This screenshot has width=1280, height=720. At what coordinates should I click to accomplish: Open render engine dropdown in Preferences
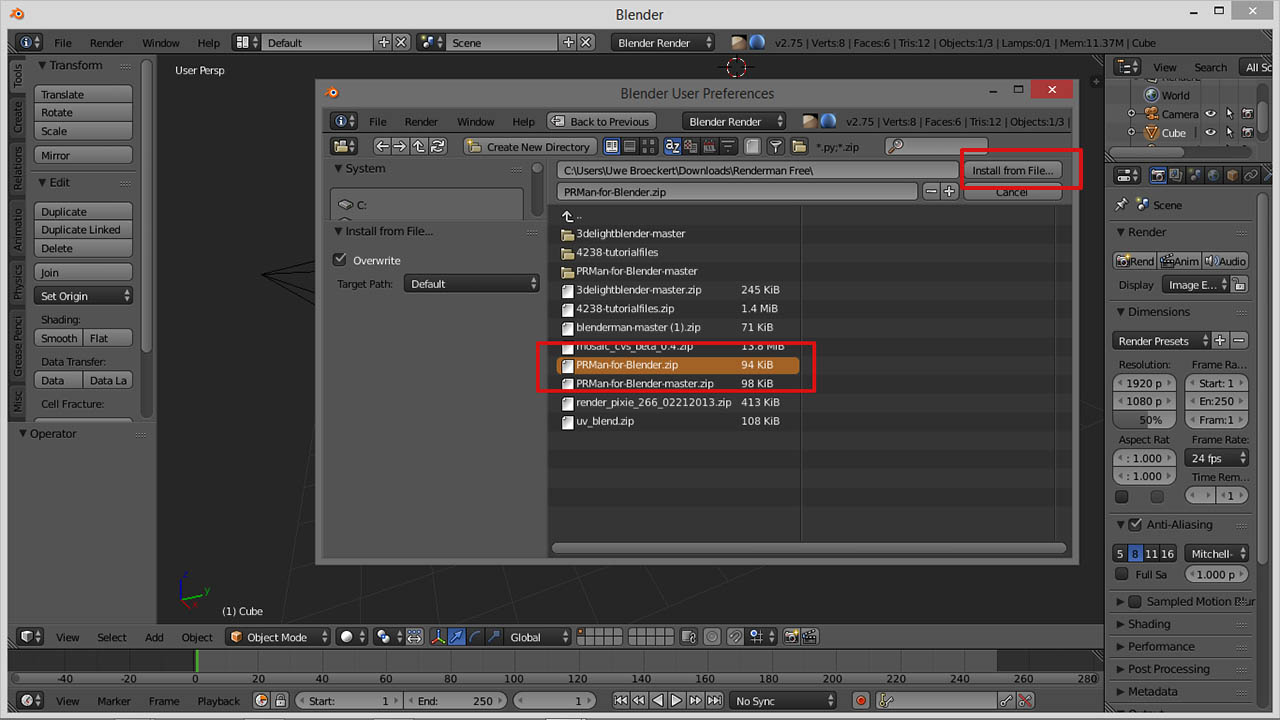(x=736, y=122)
